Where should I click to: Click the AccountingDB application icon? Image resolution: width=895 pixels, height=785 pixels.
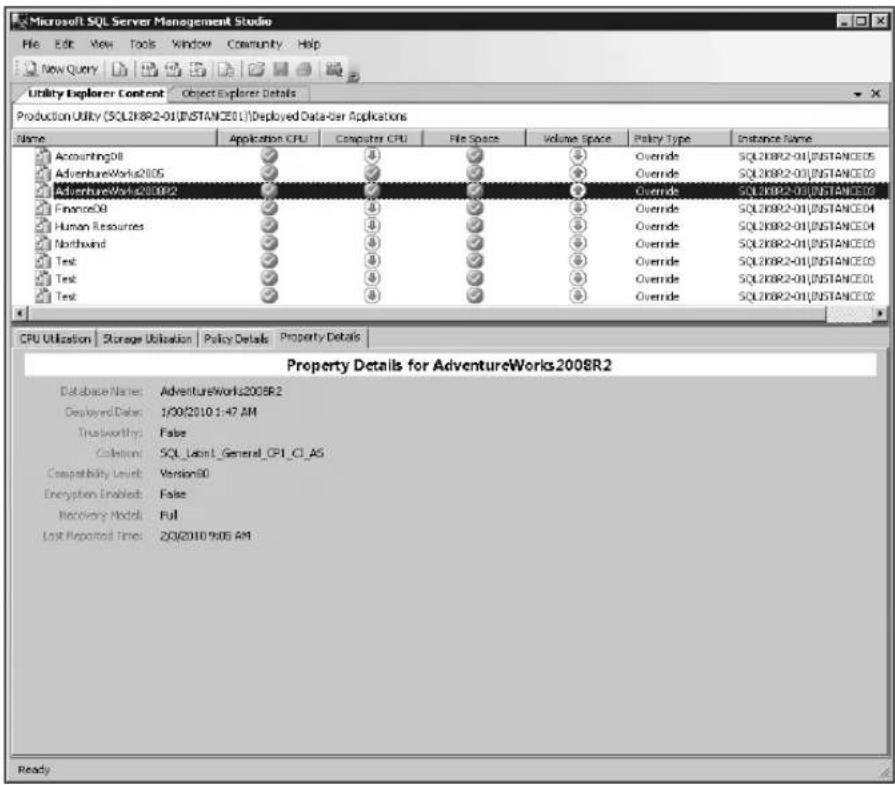[x=43, y=156]
